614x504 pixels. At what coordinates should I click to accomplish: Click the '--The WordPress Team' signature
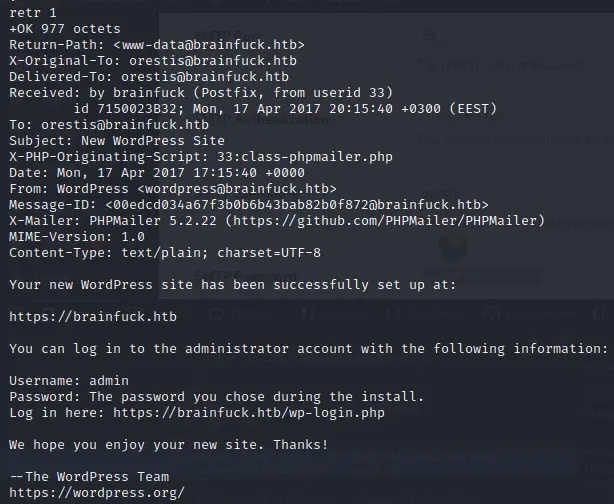pos(89,477)
